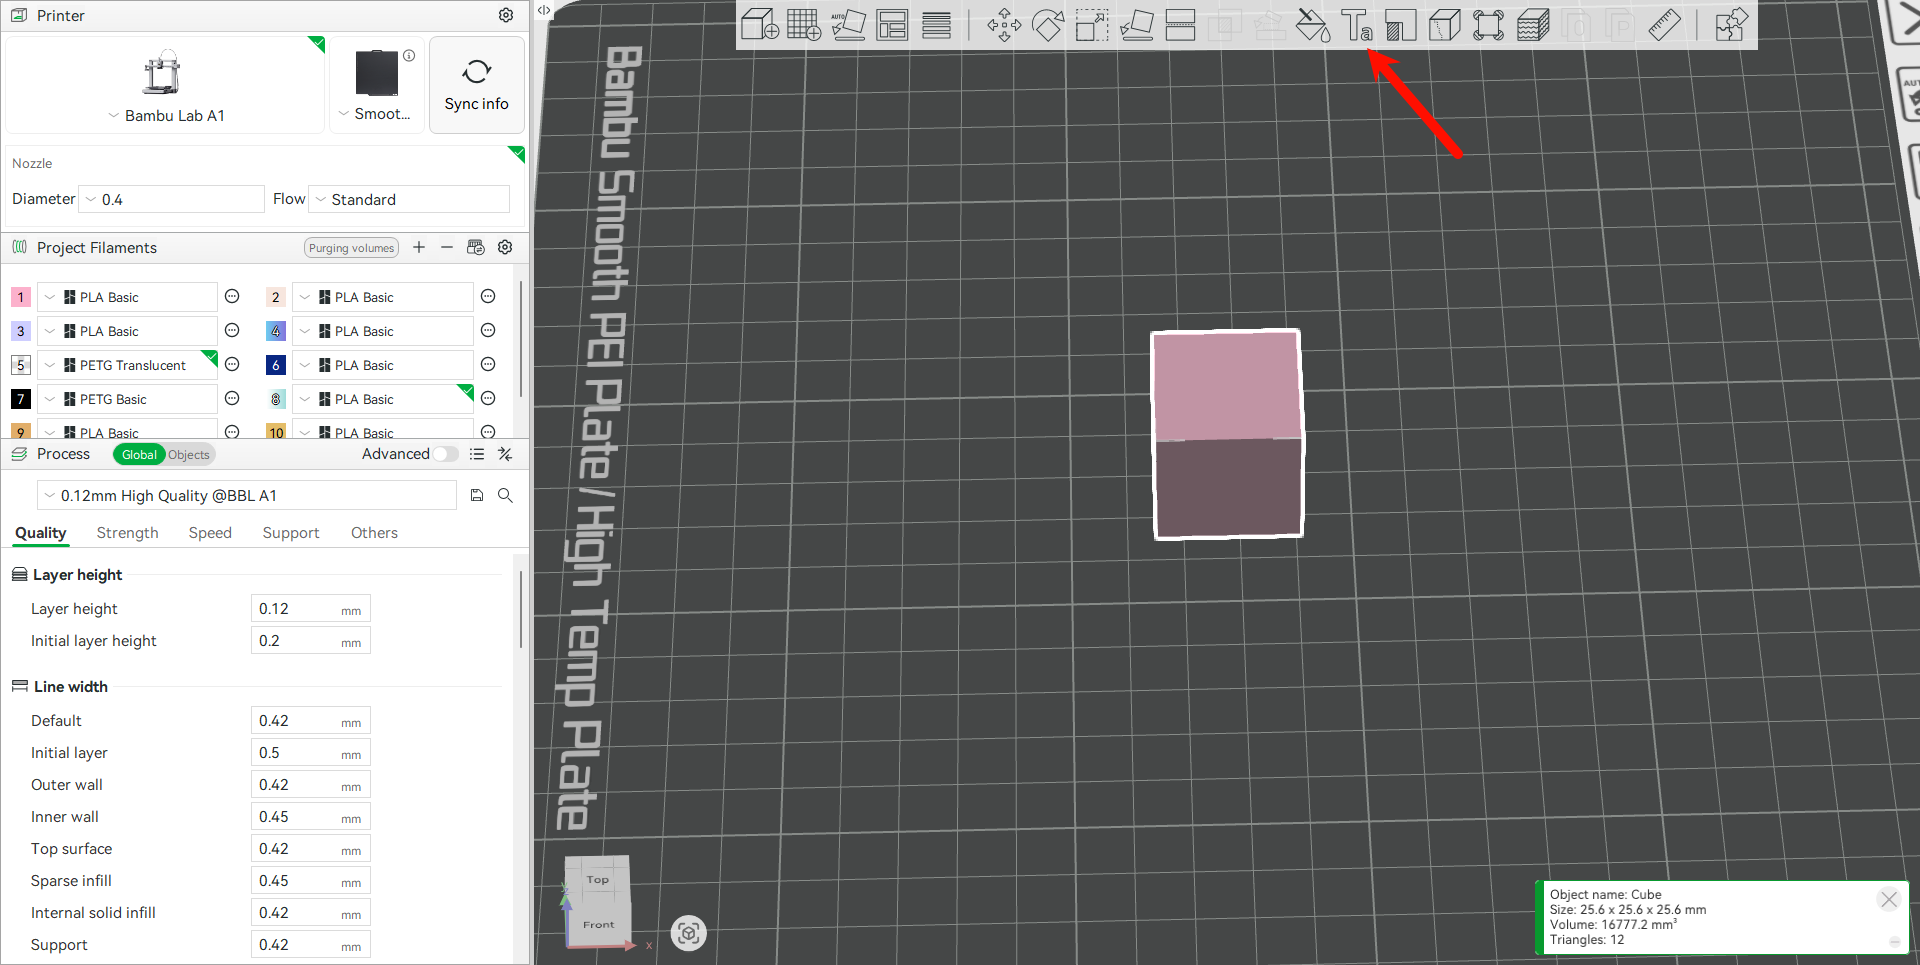Switch to the Strength tab
The height and width of the screenshot is (965, 1920).
[127, 533]
